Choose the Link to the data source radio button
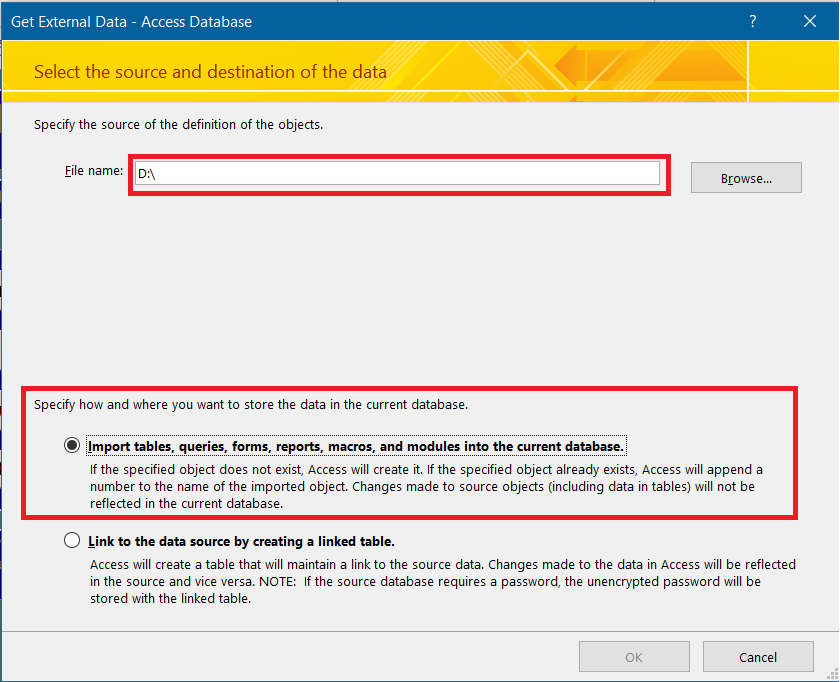The width and height of the screenshot is (840, 682). point(72,540)
